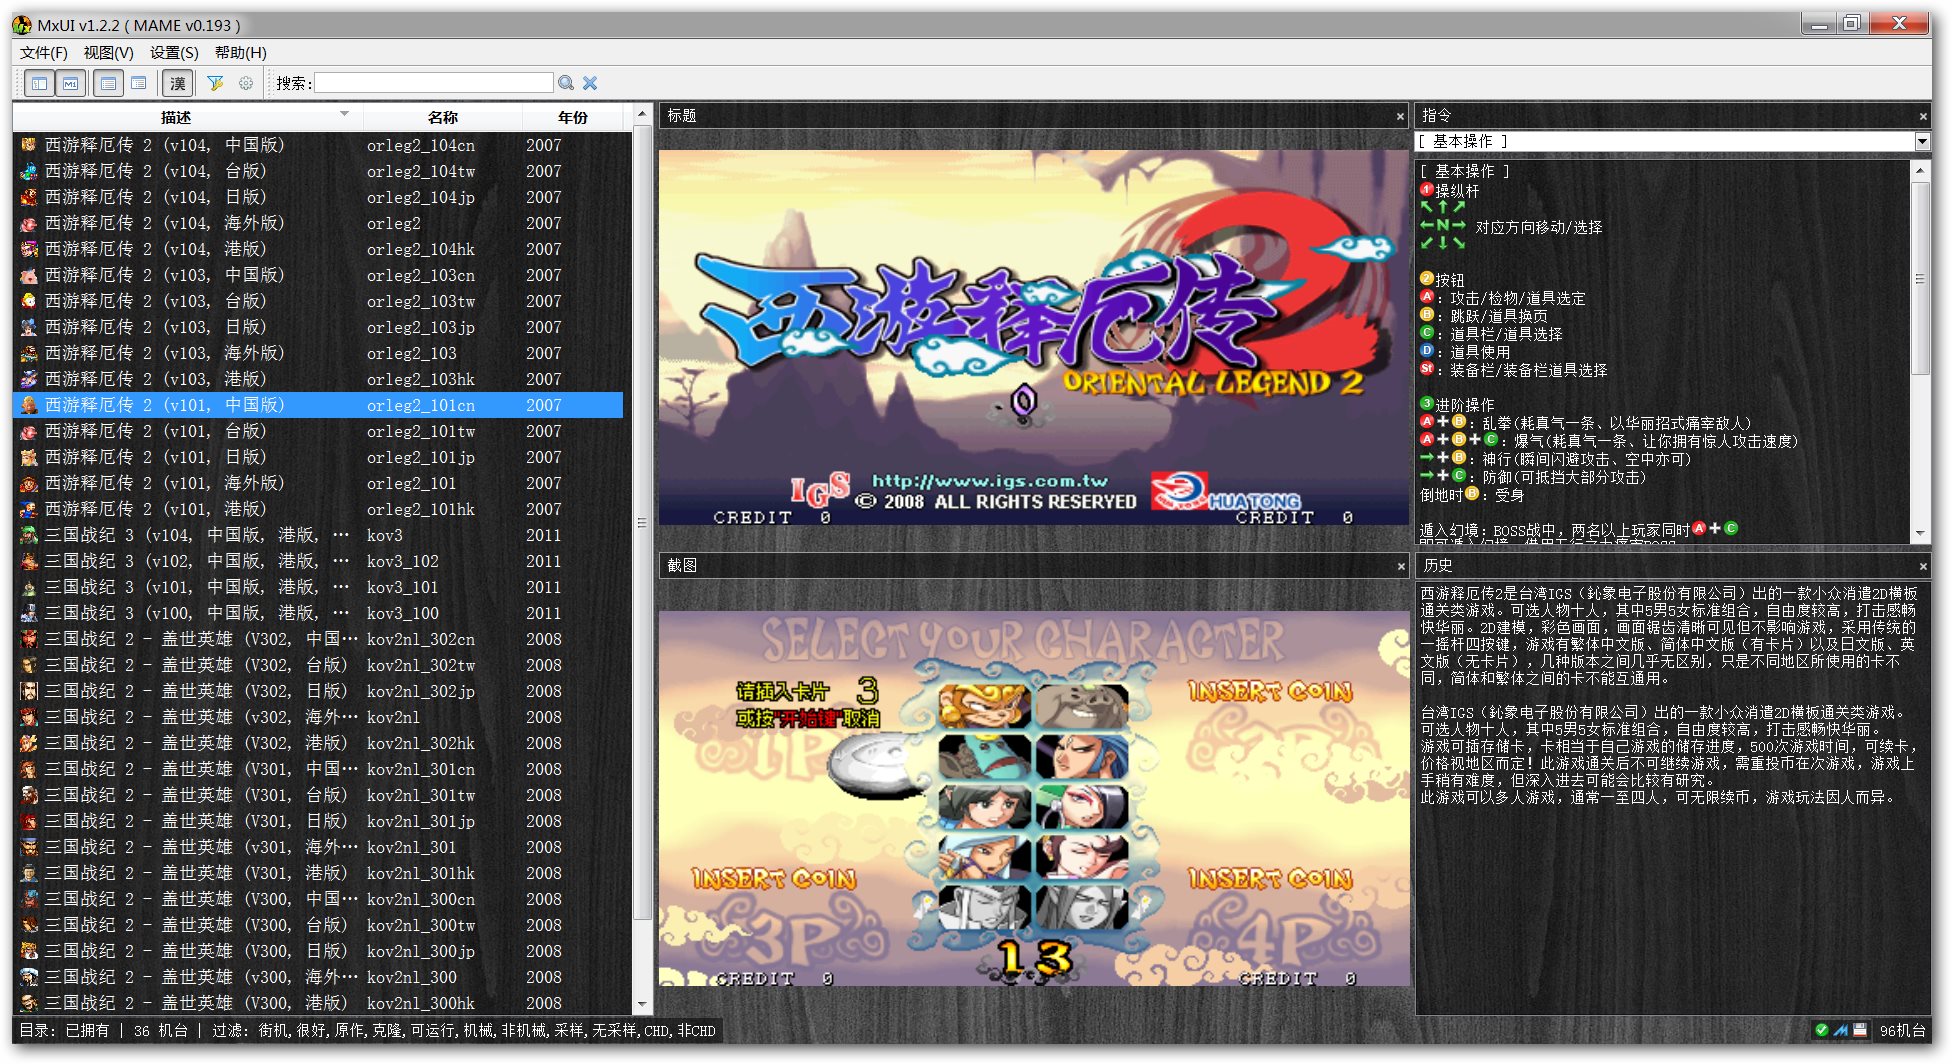Click the 指令 panel scroll up arrow
The height and width of the screenshot is (1064, 1952).
click(x=1921, y=170)
